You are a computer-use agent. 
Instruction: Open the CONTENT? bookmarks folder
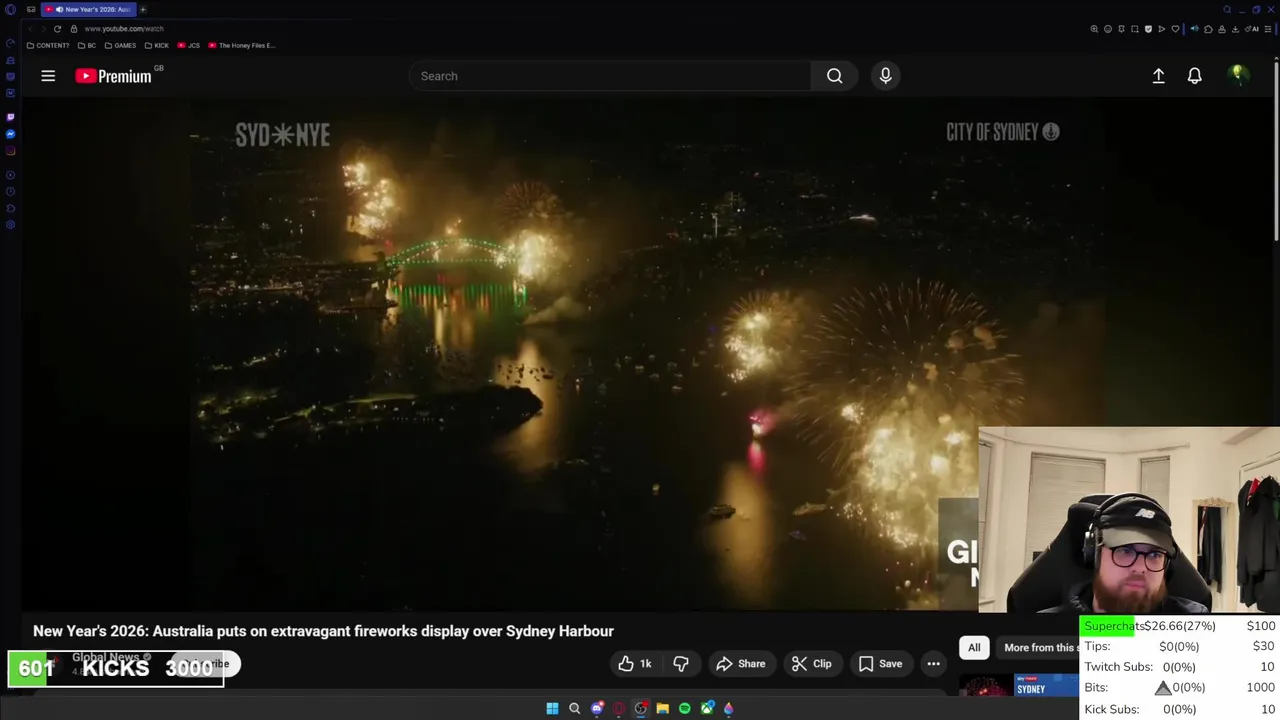click(48, 45)
